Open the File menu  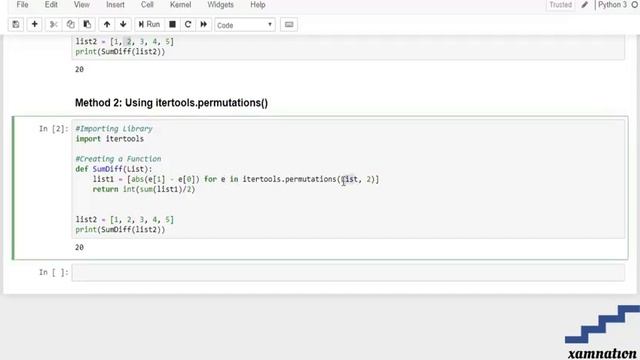(x=22, y=5)
